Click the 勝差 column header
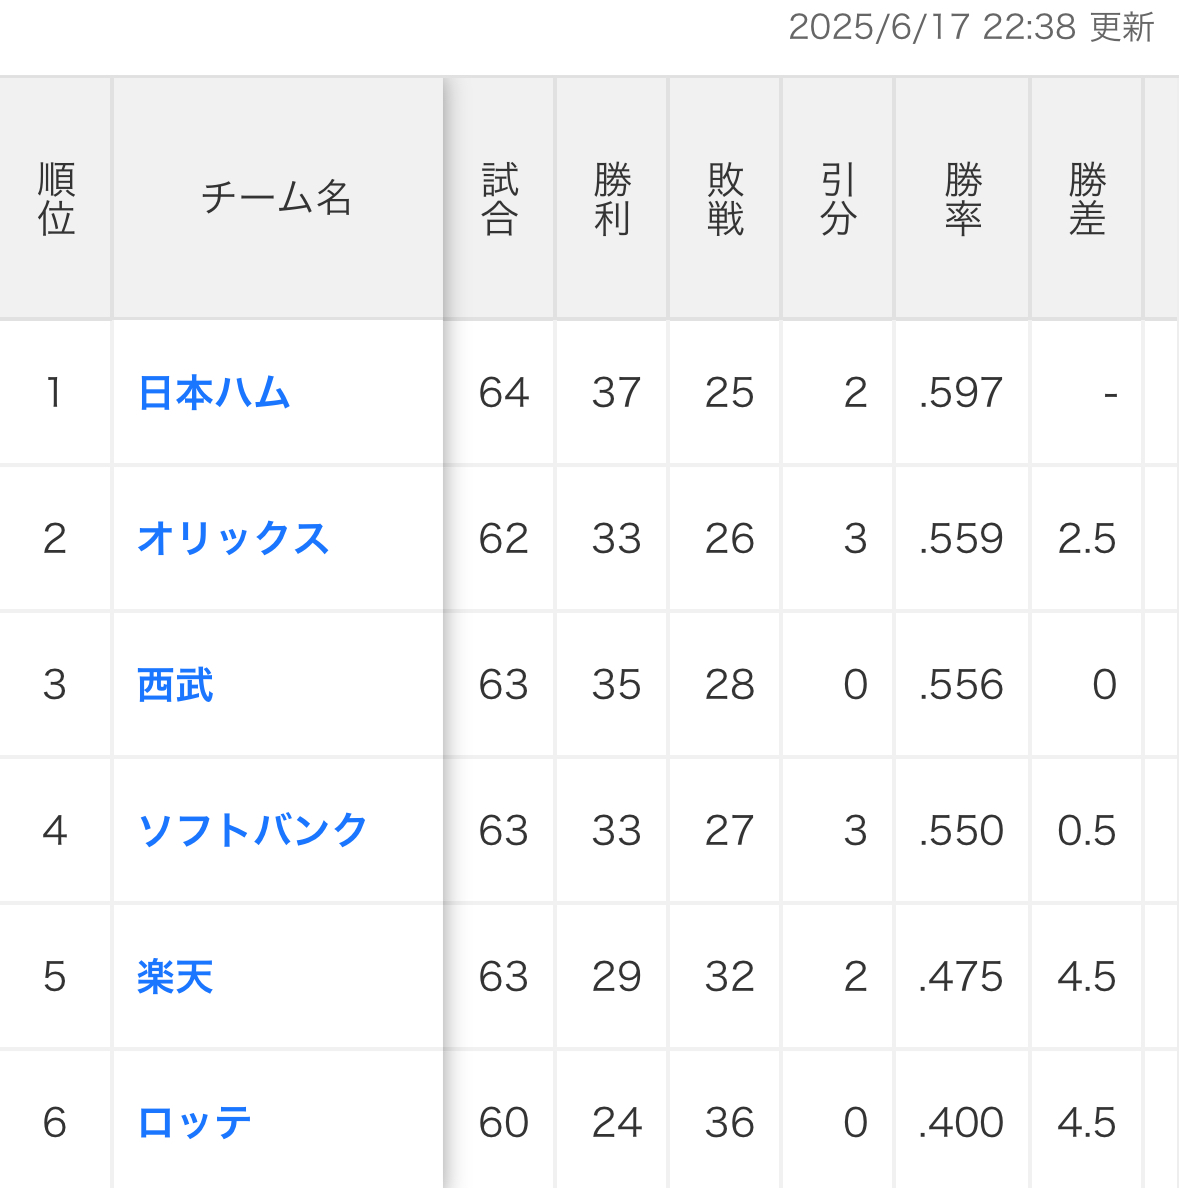Screen dimensions: 1179x1188 coord(1086,199)
